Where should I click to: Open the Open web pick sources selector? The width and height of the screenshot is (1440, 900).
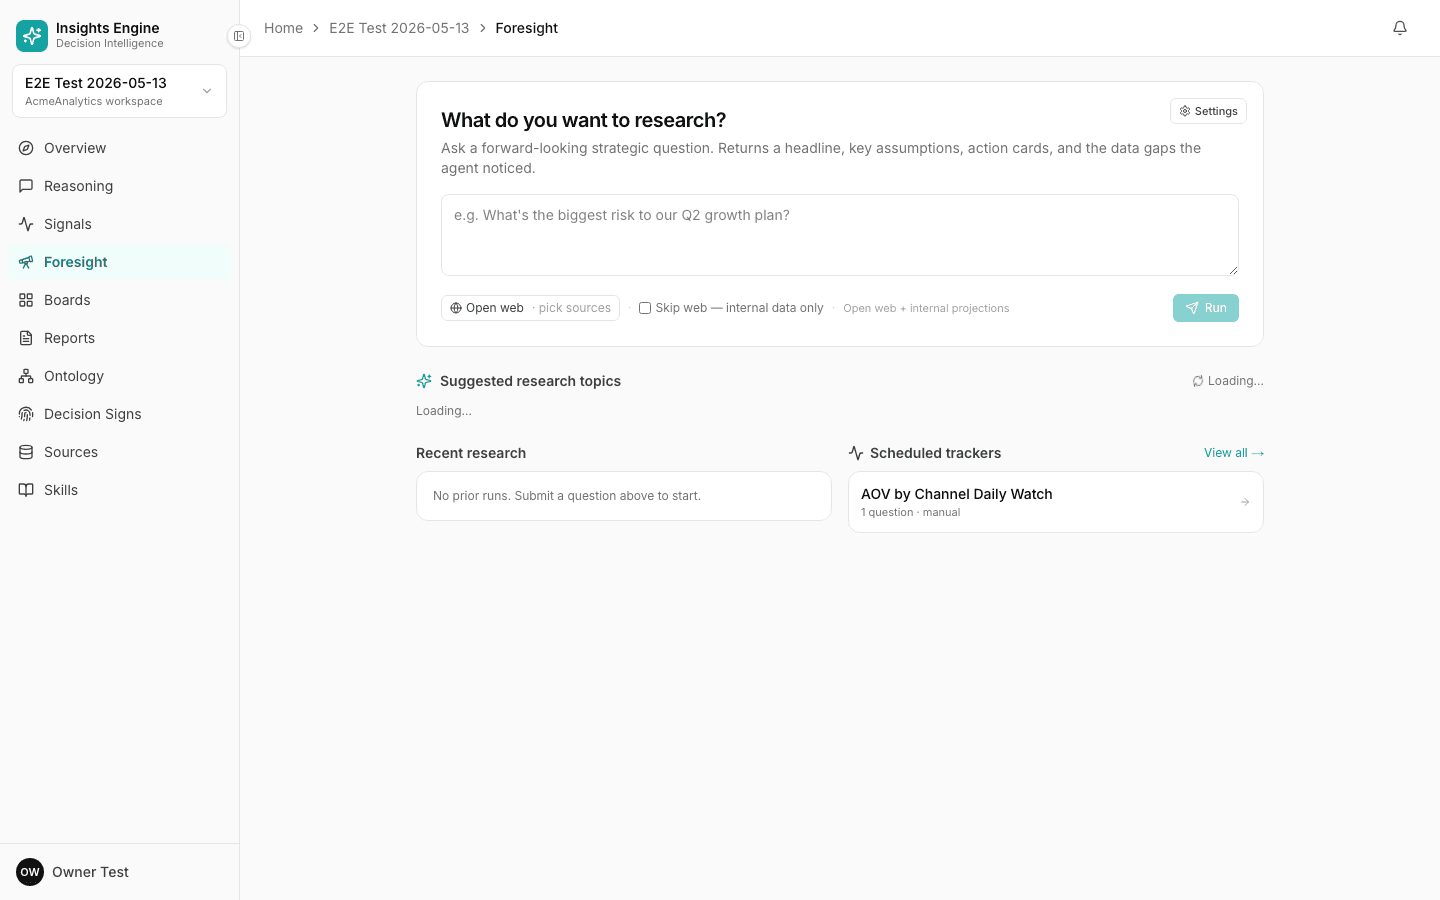[x=530, y=308]
